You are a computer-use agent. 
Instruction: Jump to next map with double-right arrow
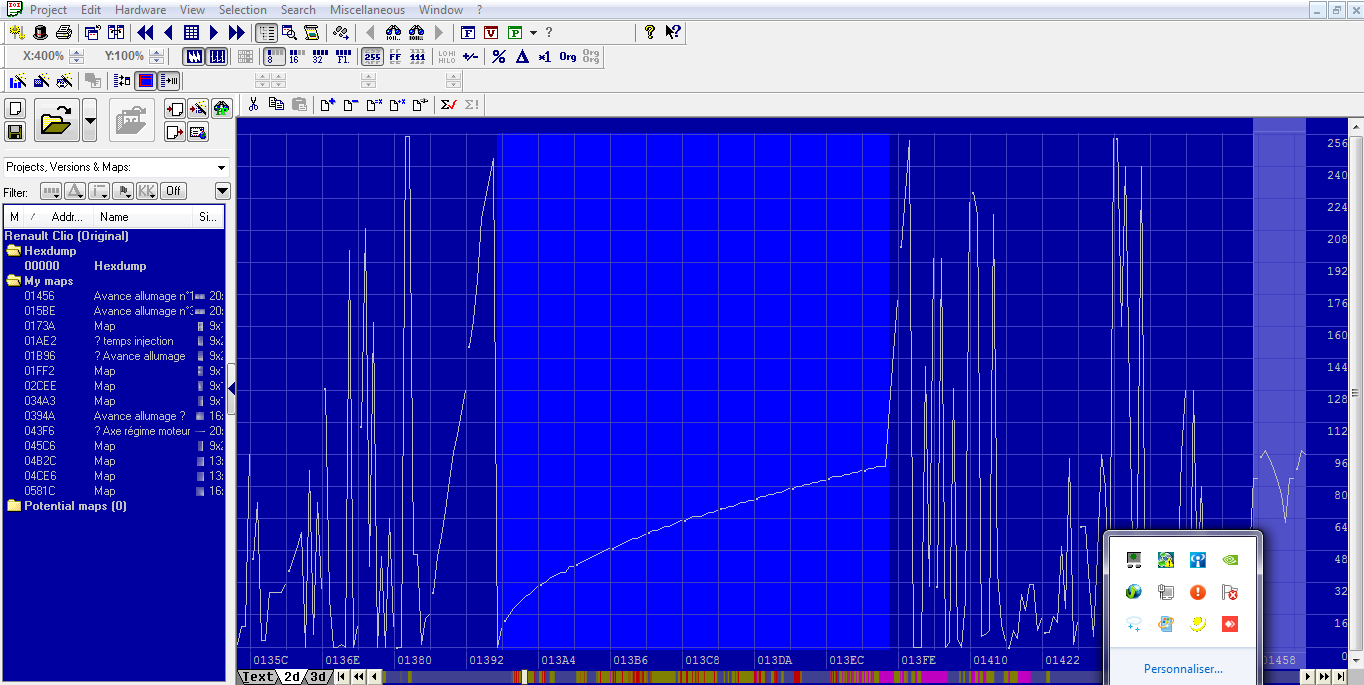point(236,33)
